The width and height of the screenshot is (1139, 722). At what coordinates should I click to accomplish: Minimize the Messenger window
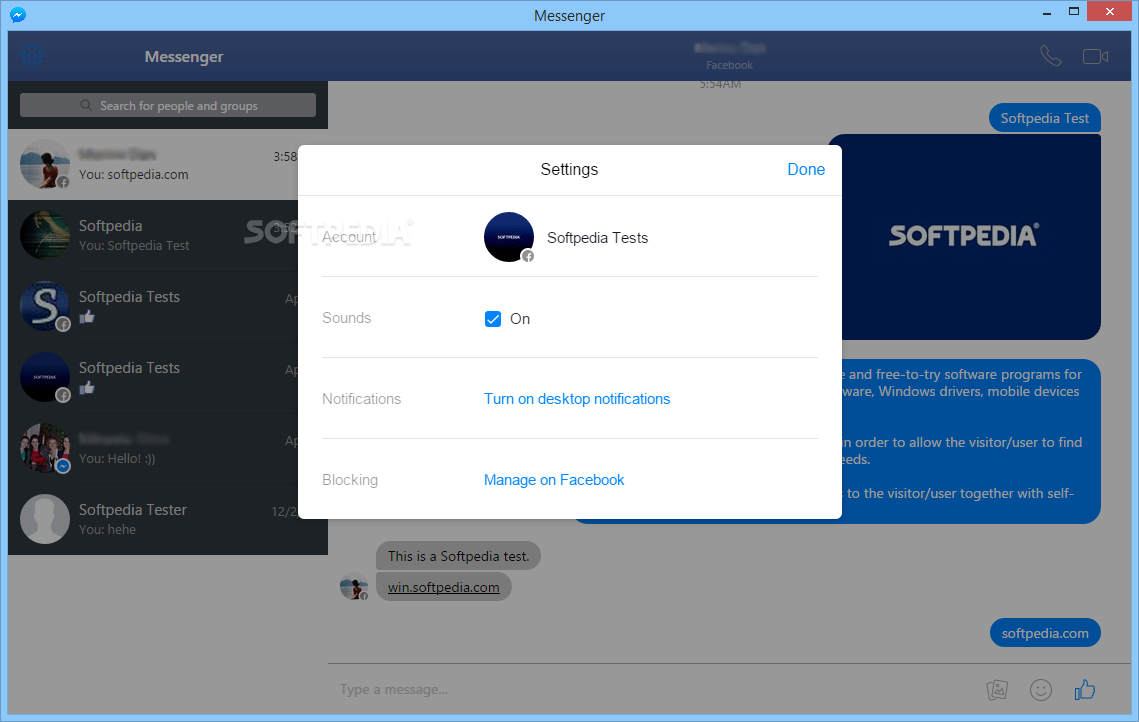click(x=1047, y=13)
